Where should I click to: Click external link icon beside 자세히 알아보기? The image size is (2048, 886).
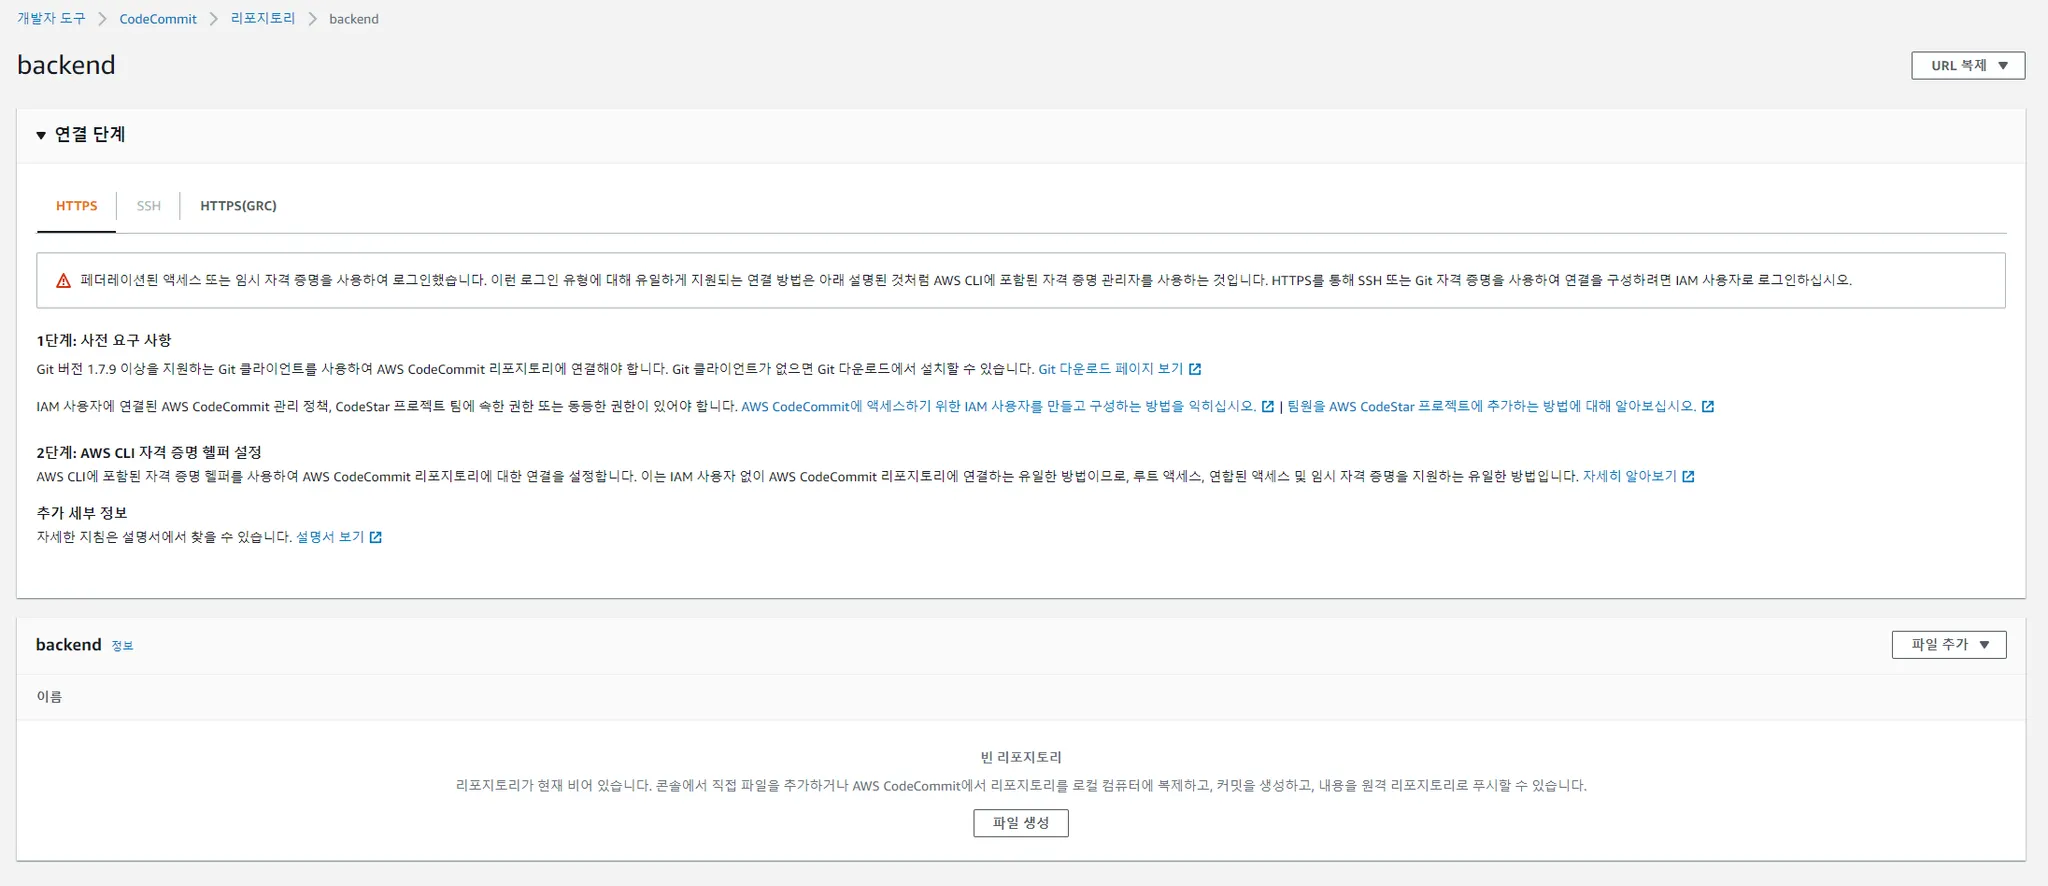click(1688, 476)
